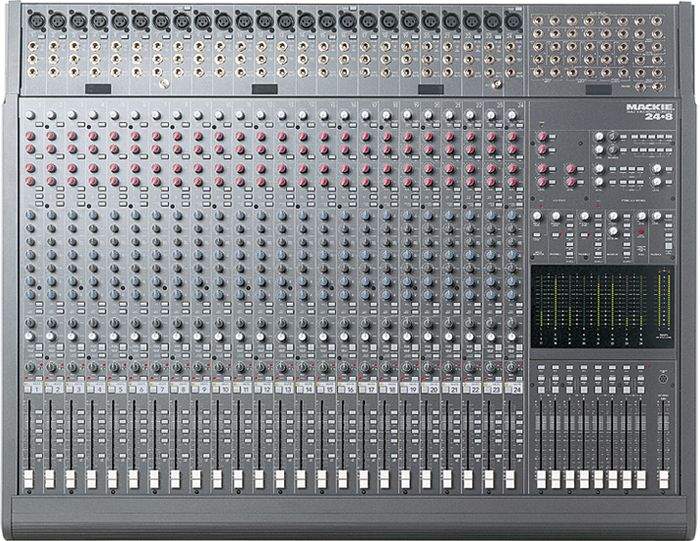Click the top blue EQ knob on channel 2
Screen dimensions: 700x541
point(52,215)
